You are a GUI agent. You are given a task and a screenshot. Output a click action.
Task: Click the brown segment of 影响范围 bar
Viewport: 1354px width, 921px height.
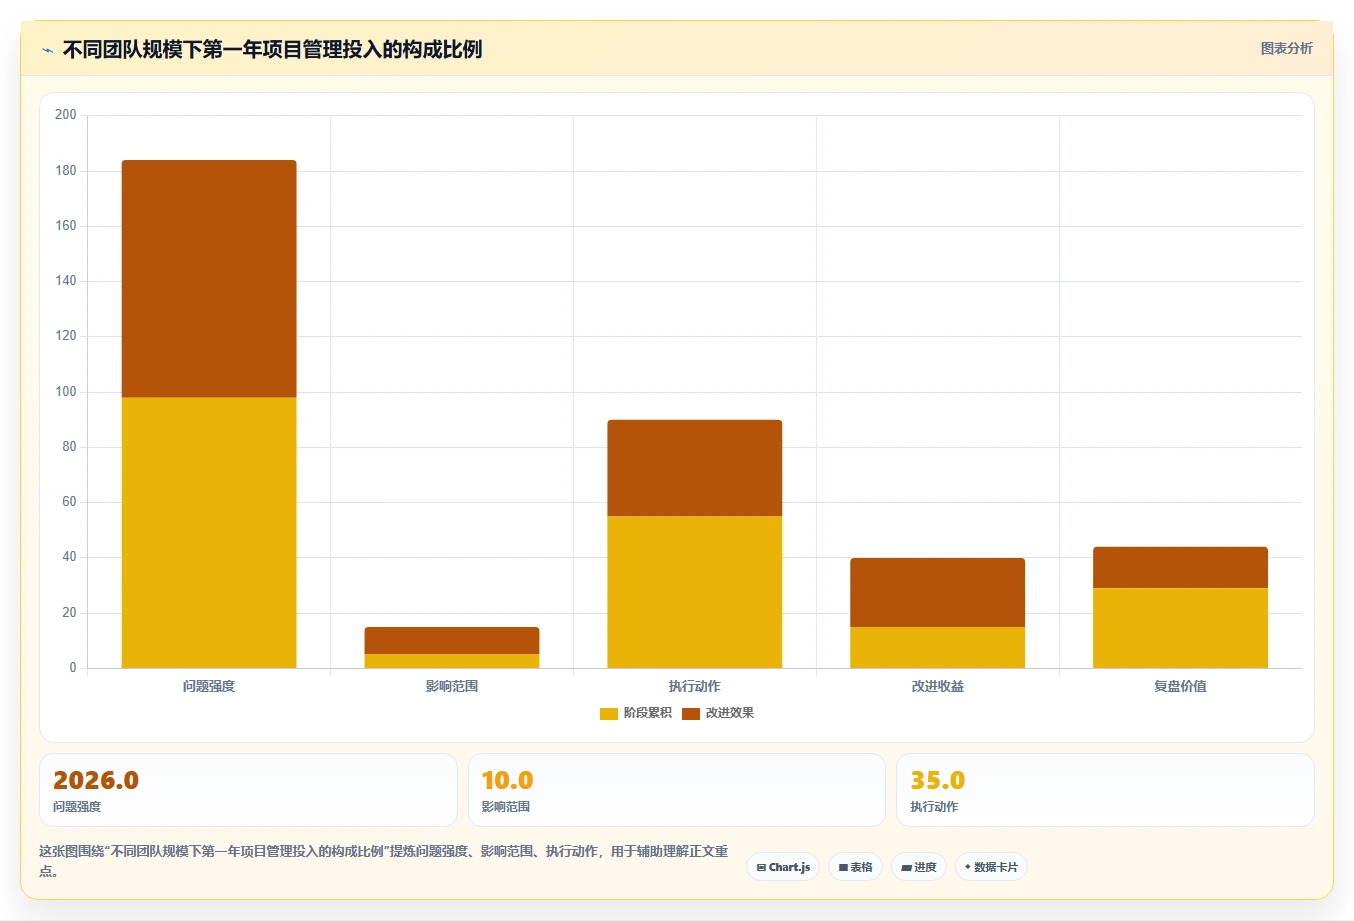click(452, 640)
